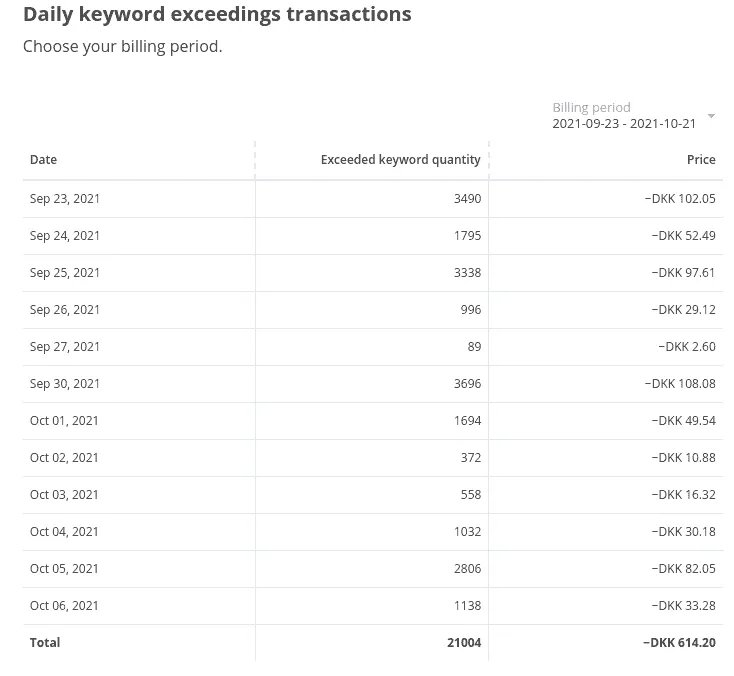
Task: Click the total quantity 21004 cell
Action: pyautogui.click(x=464, y=643)
